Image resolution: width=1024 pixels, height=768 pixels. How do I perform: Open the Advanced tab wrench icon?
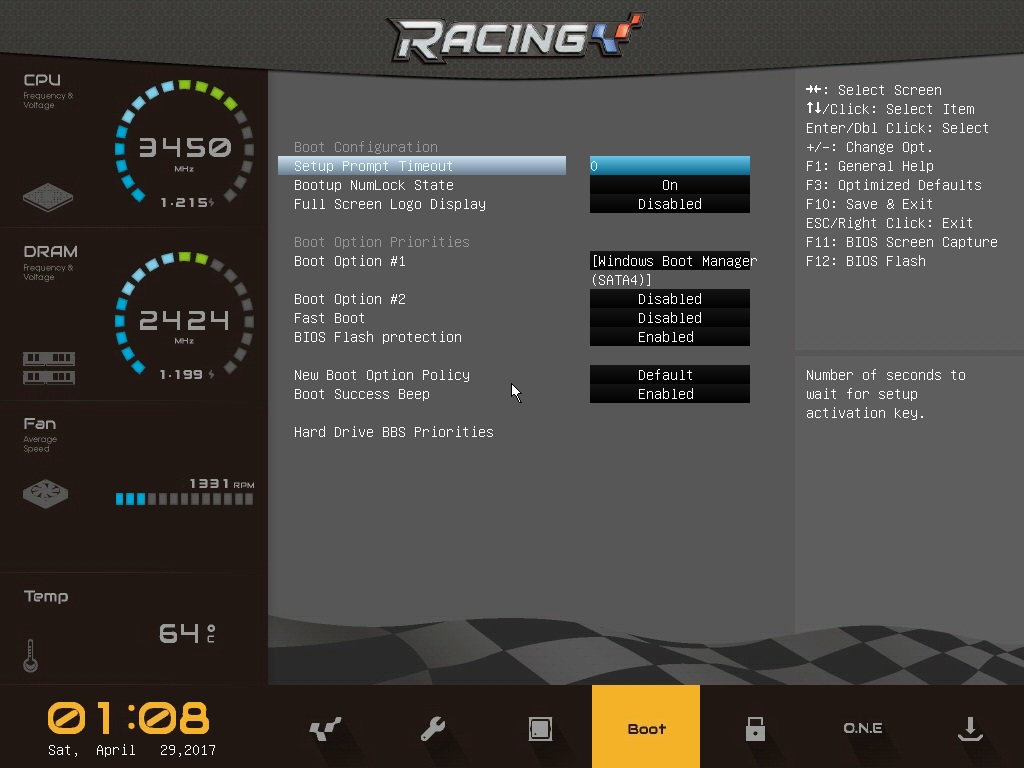tap(432, 728)
